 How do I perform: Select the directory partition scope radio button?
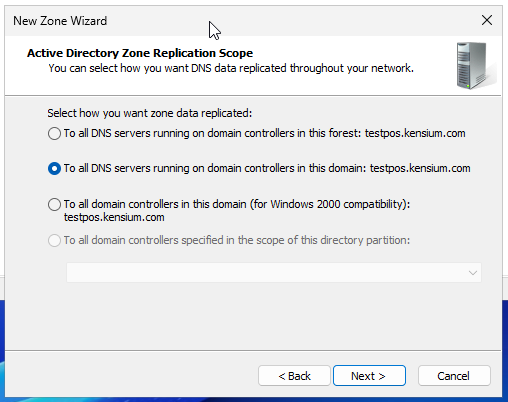click(x=54, y=240)
